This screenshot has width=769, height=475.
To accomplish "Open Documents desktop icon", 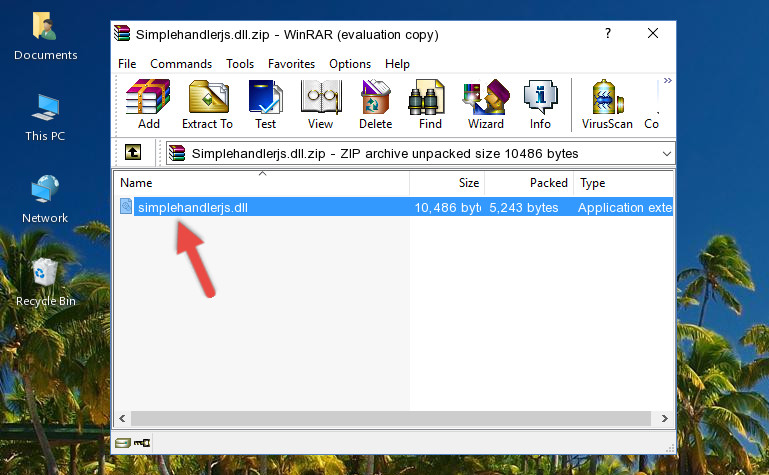I will tap(45, 36).
